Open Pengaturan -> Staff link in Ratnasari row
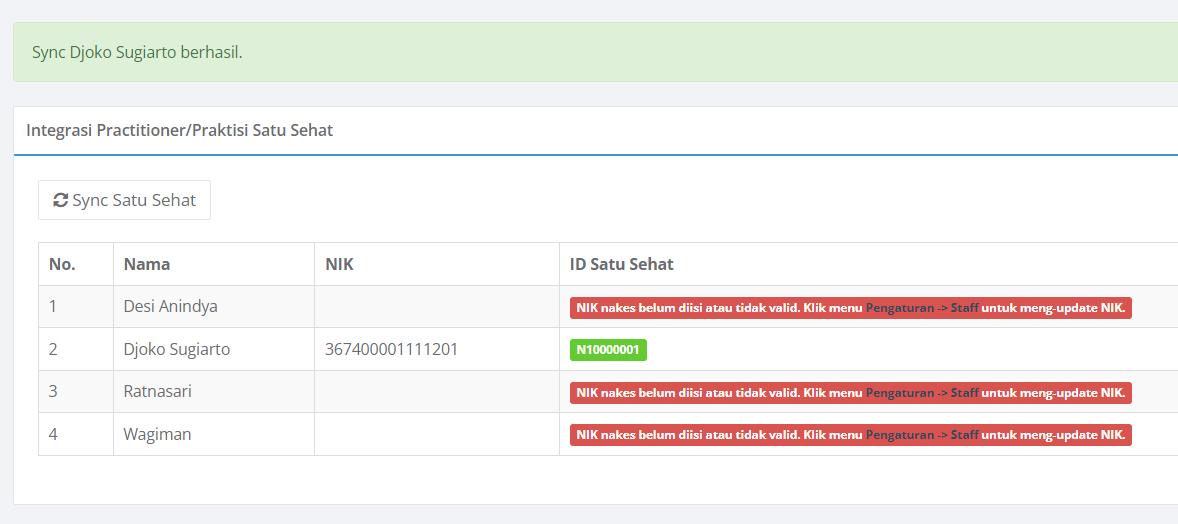1178x524 pixels. tap(923, 392)
